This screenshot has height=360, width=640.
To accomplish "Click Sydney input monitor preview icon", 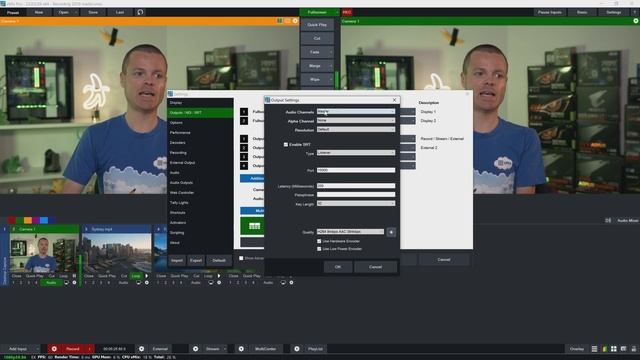I will click(139, 282).
